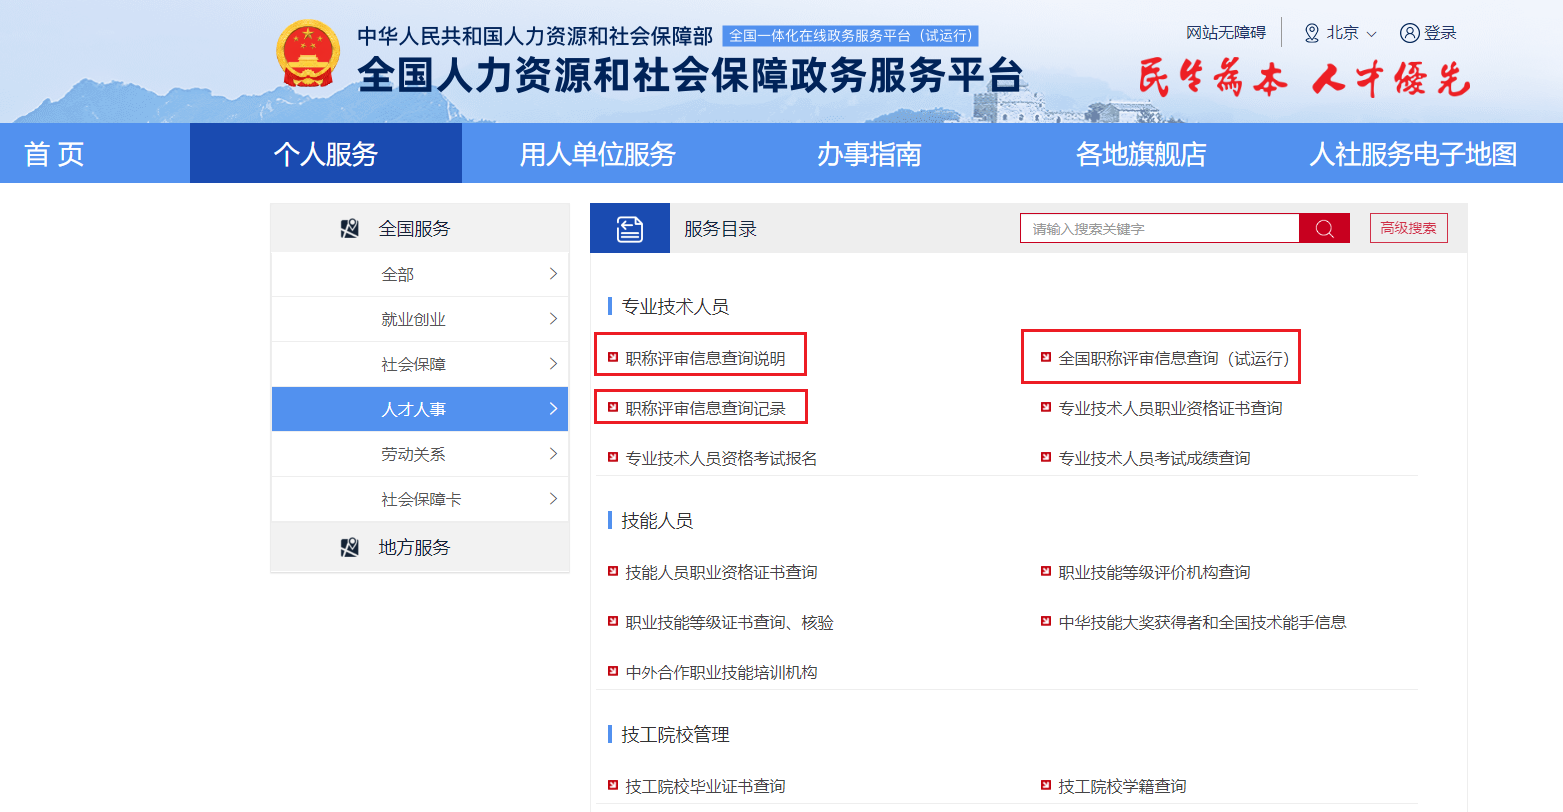This screenshot has height=812, width=1563.
Task: Open 职称评审信息查询说明 link
Action: [705, 358]
